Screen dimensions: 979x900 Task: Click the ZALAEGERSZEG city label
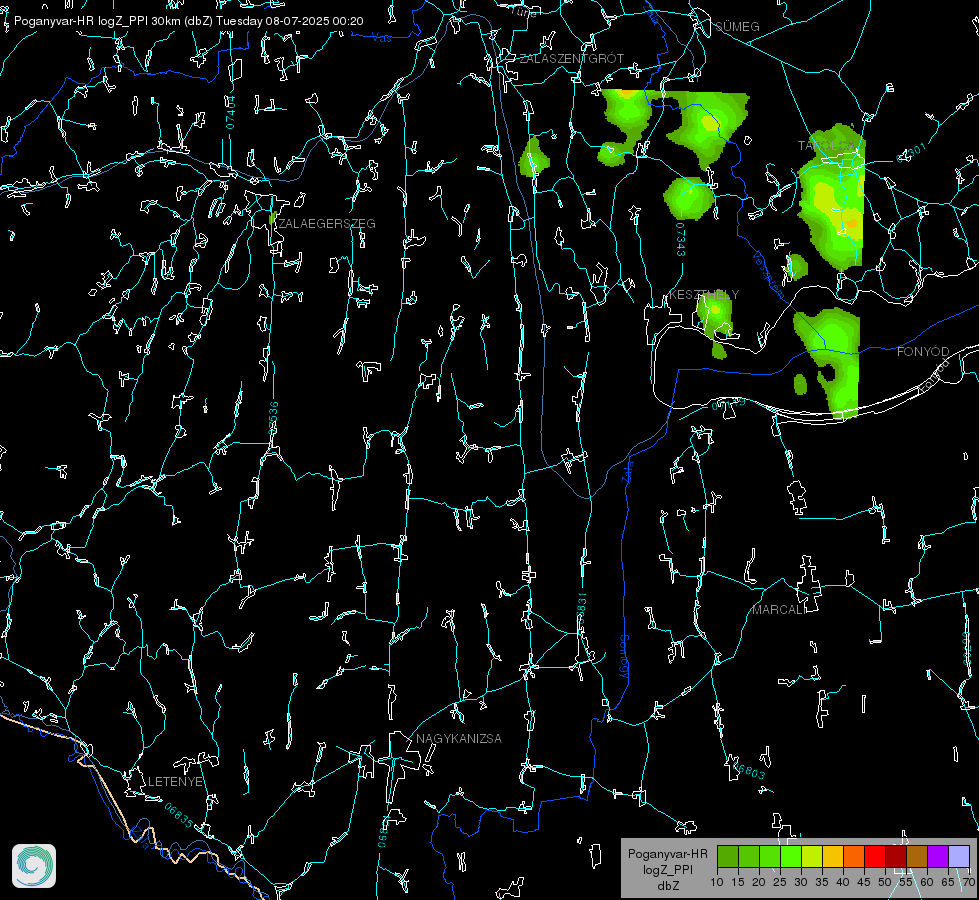[327, 224]
